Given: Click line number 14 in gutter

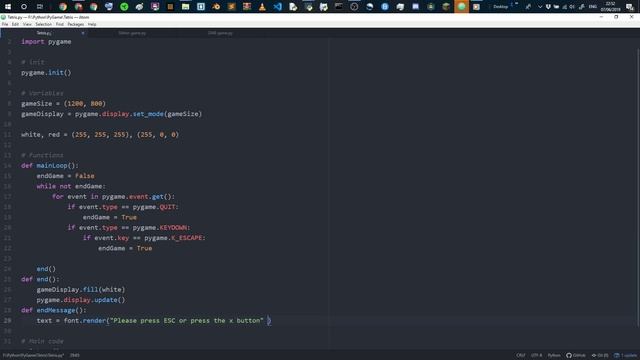Looking at the screenshot, I should (x=8, y=166).
